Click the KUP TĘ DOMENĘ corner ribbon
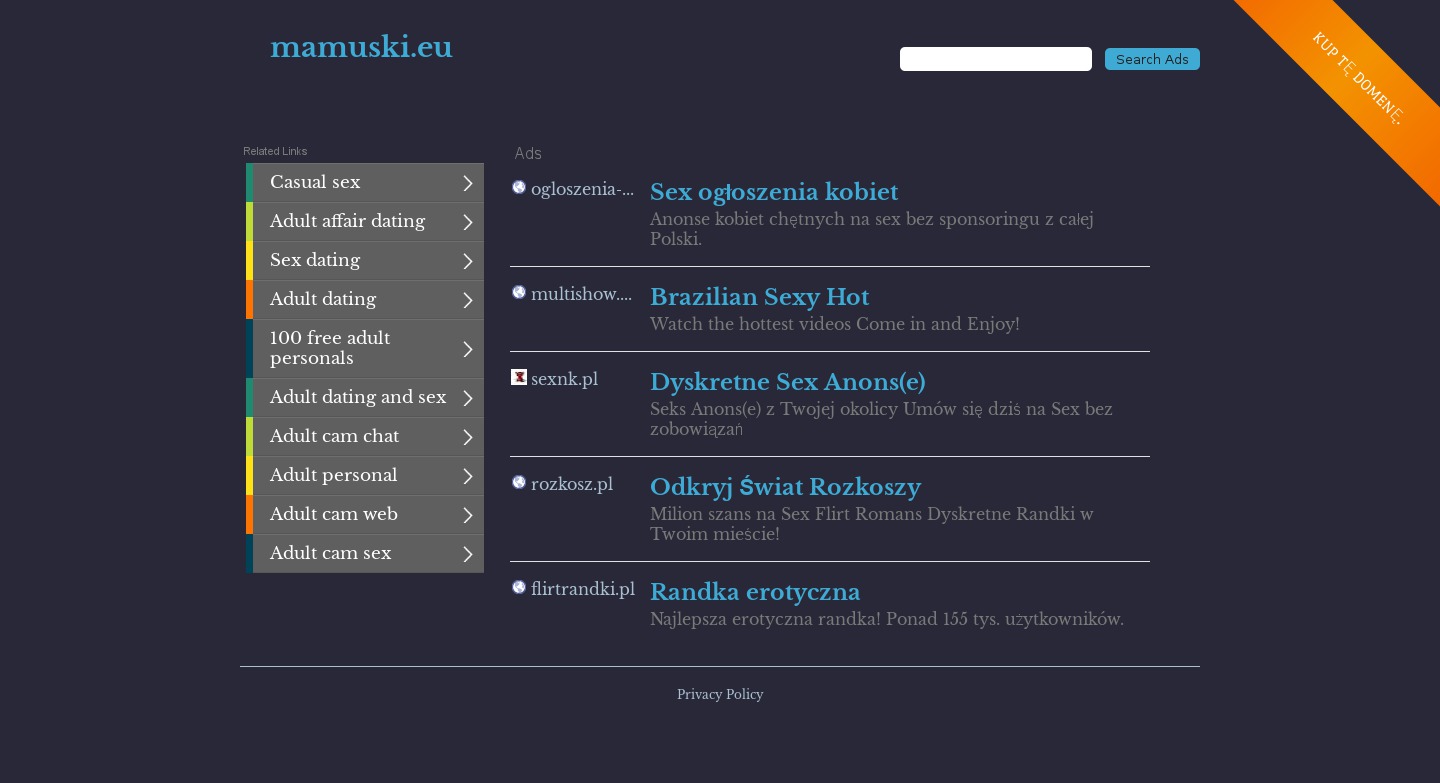Viewport: 1440px width, 783px height. [1357, 78]
